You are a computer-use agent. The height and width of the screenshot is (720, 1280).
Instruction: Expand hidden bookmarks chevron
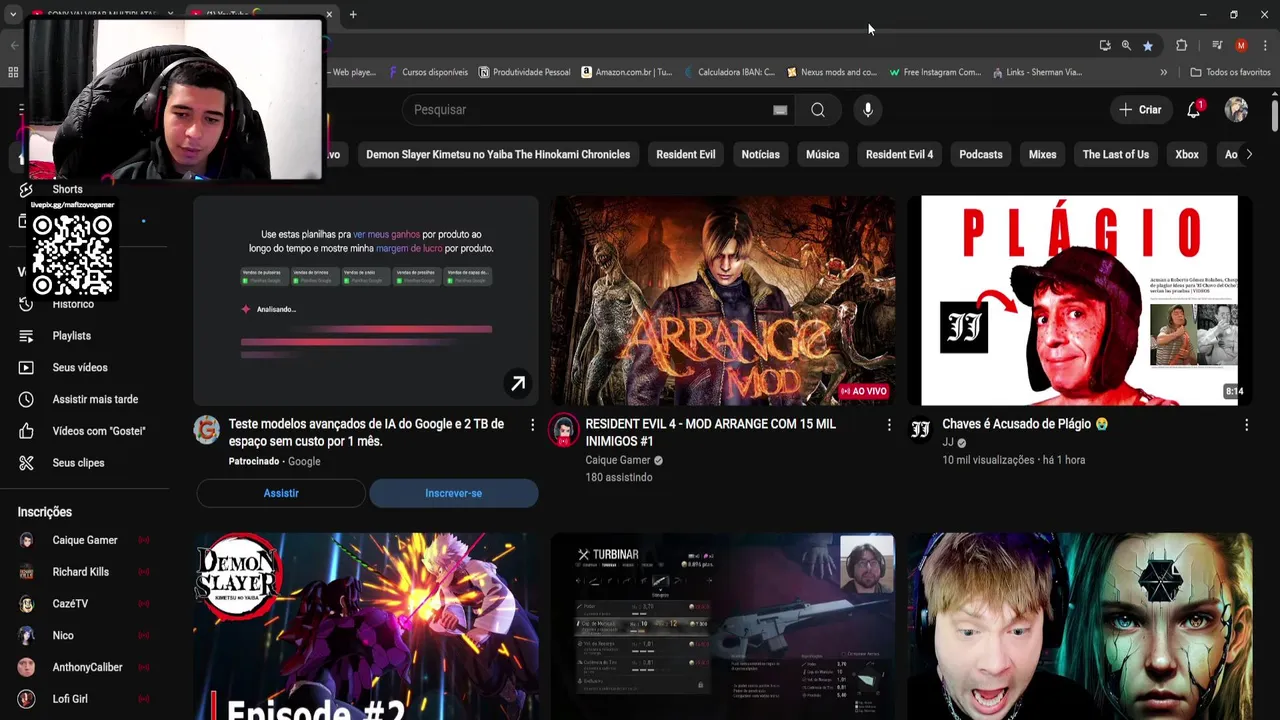1163,72
